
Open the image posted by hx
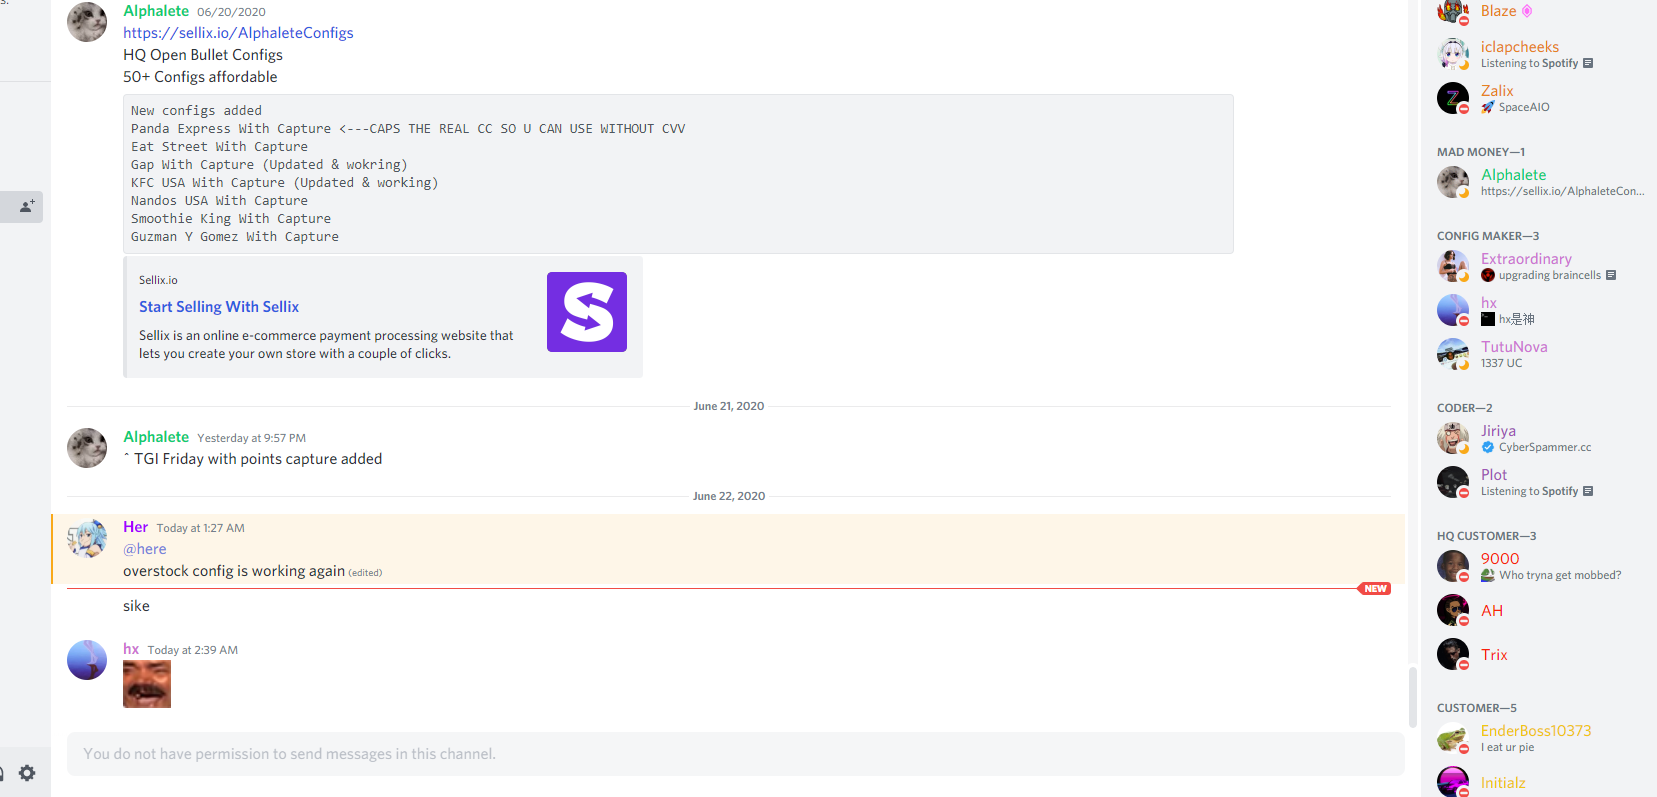click(x=147, y=684)
